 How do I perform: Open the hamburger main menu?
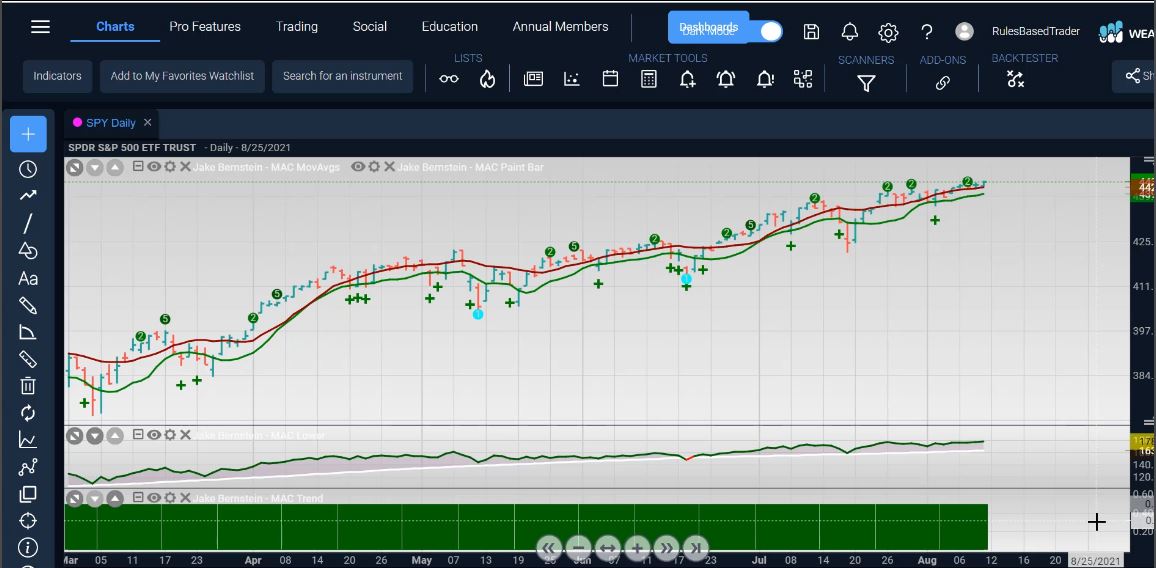tap(41, 27)
